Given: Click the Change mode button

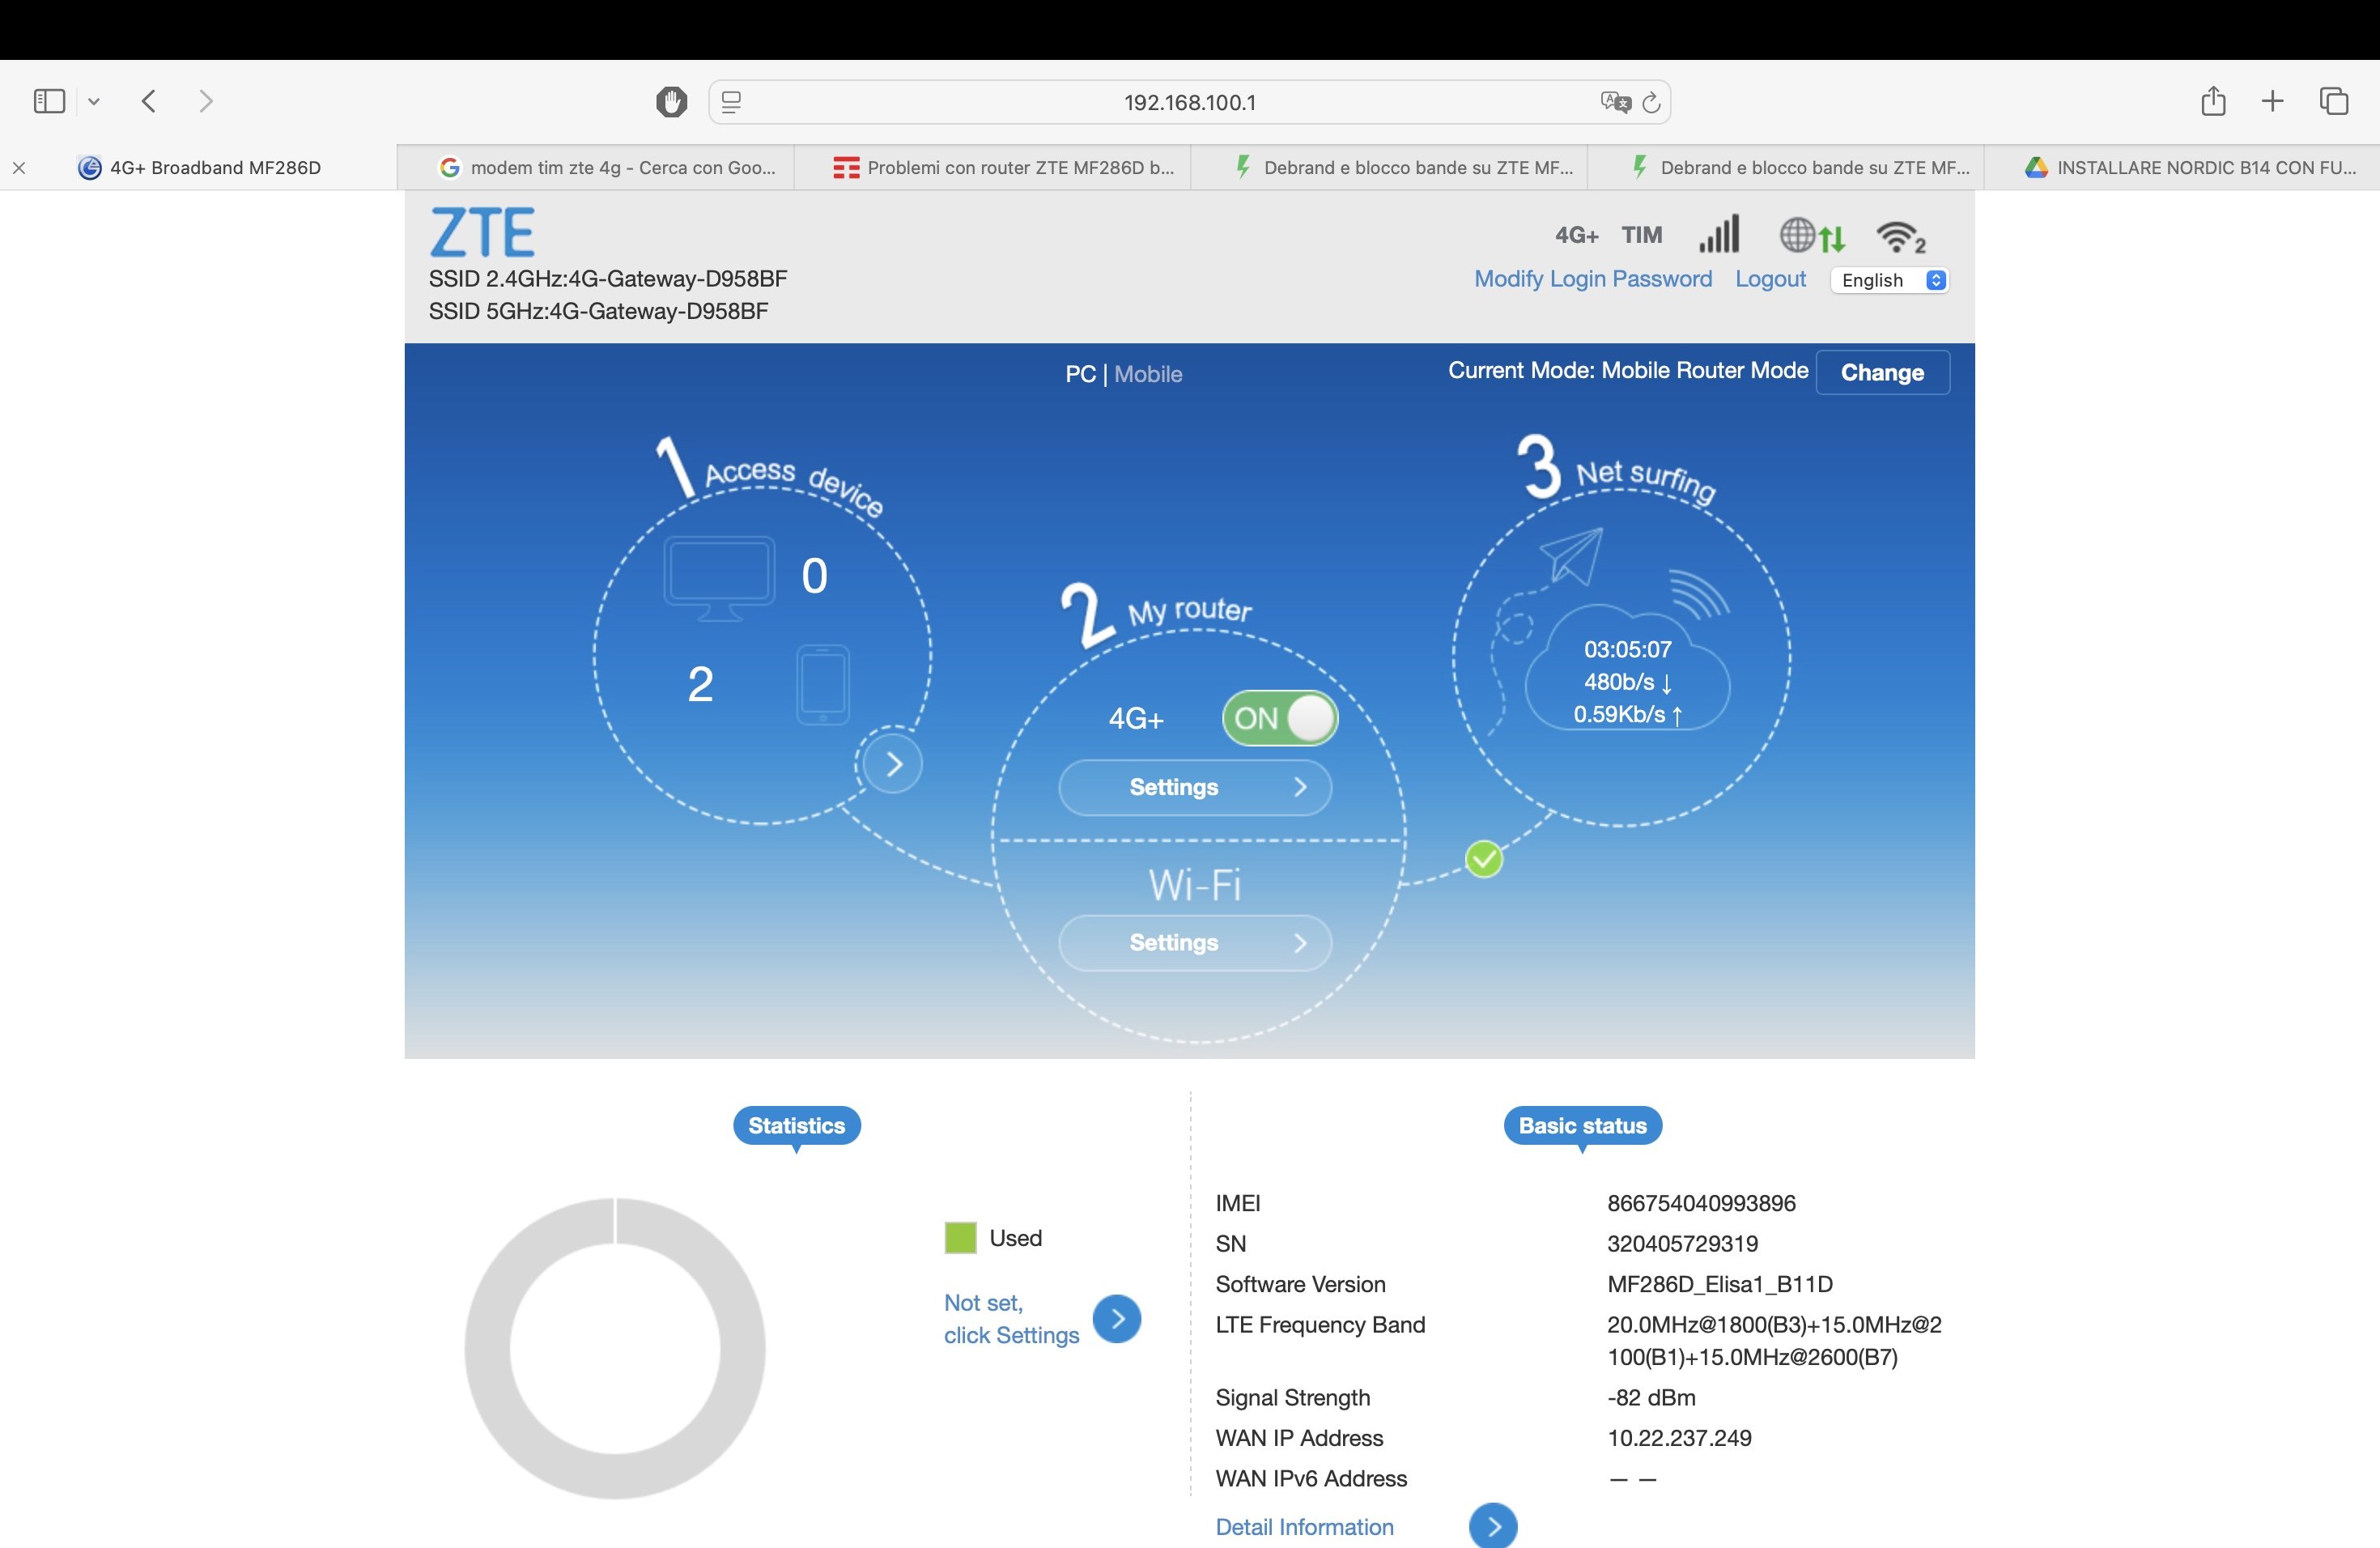Looking at the screenshot, I should coord(1882,372).
